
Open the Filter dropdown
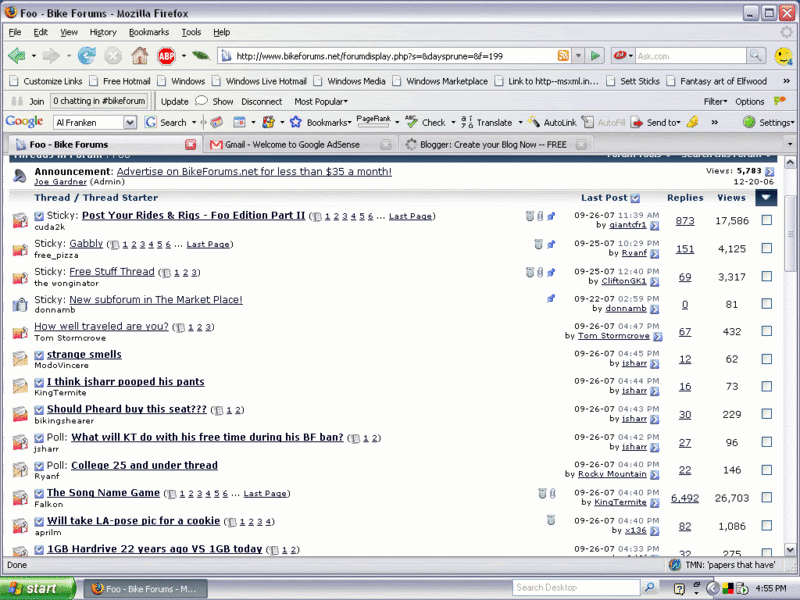715,102
